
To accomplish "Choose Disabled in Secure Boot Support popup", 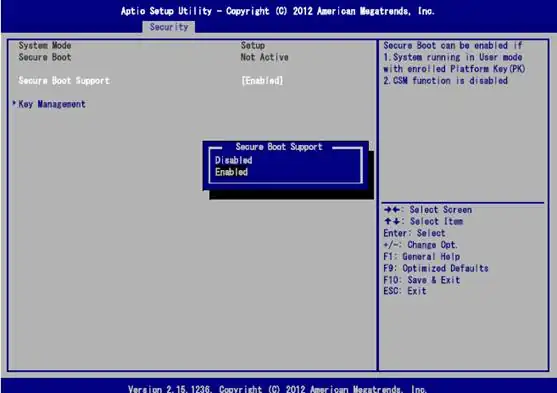I will coord(233,160).
